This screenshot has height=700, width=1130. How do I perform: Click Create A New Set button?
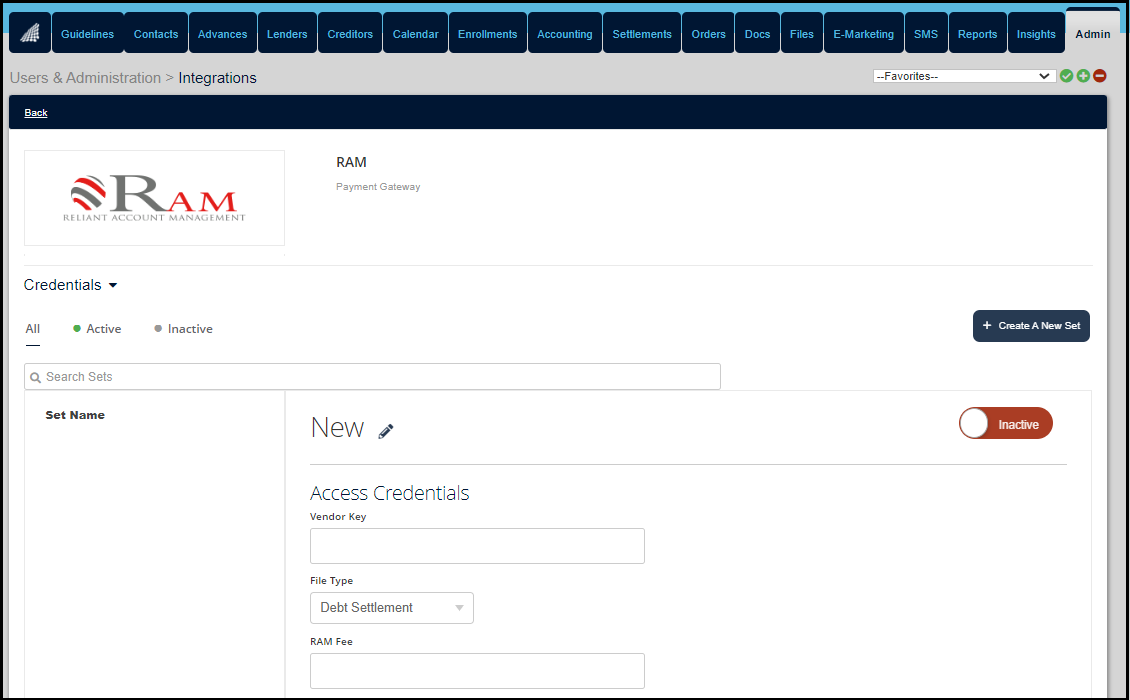click(x=1031, y=326)
